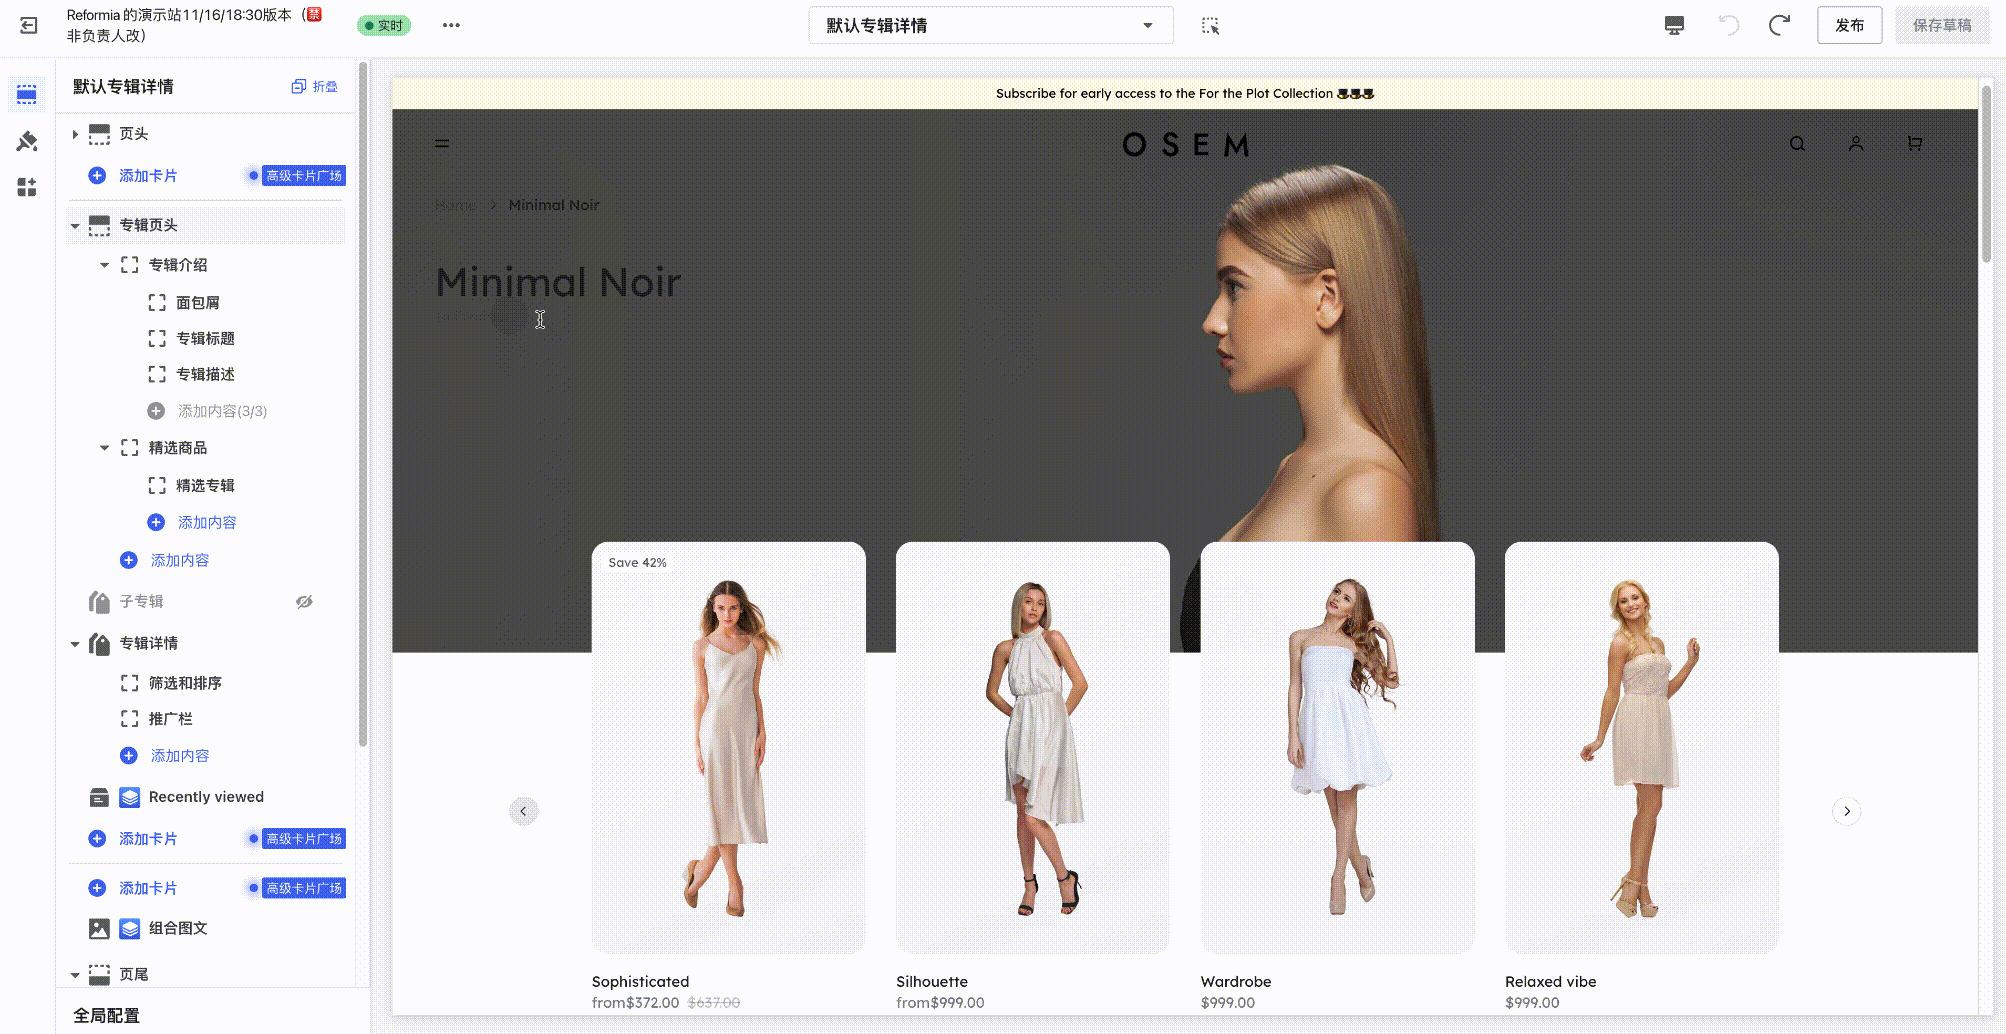Select the 专辑标题 tree item
2006x1034 pixels.
pos(205,339)
